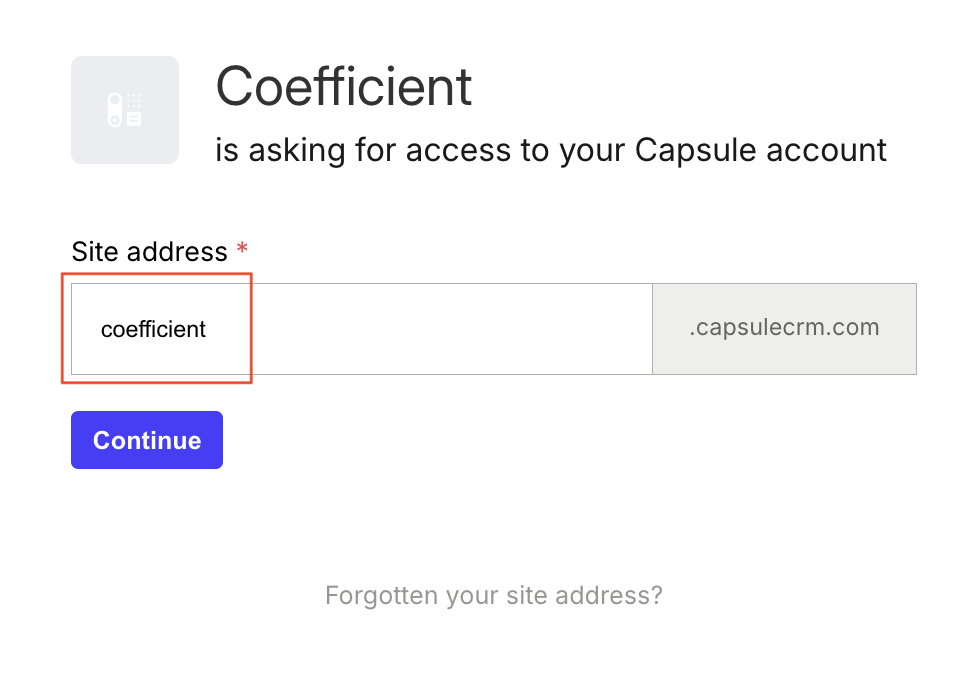Click the red required asterisk
The width and height of the screenshot is (962, 682).
pyautogui.click(x=242, y=249)
